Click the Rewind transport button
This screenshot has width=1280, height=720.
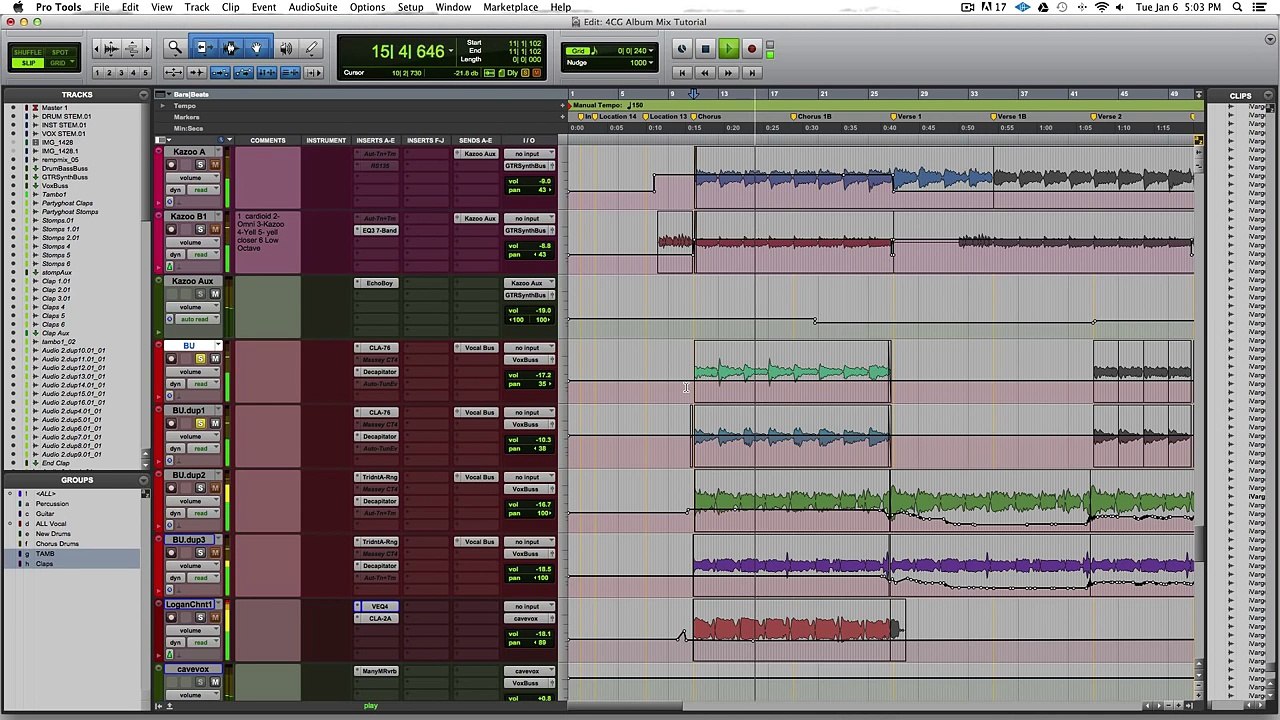tap(705, 73)
